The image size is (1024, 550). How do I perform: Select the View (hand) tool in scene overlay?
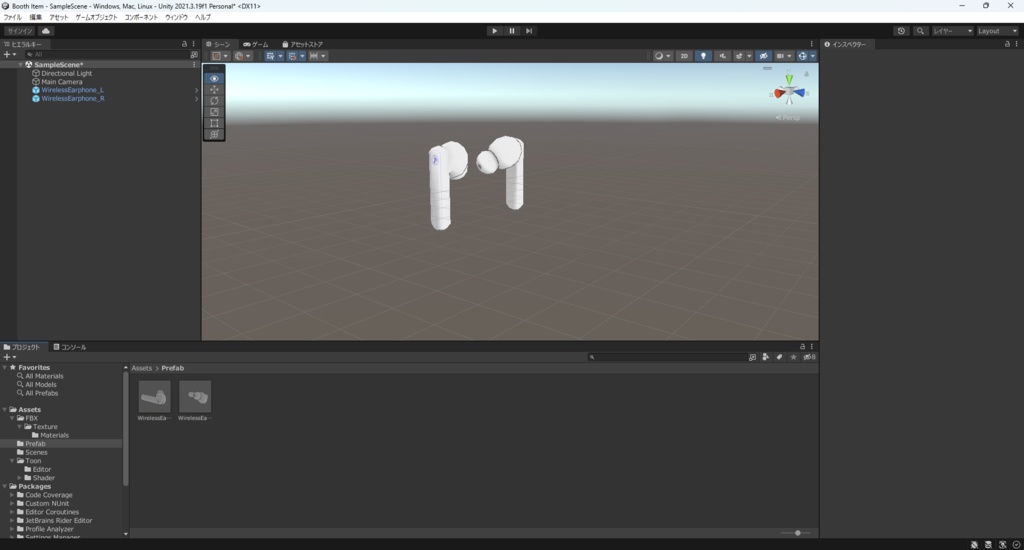coord(214,78)
